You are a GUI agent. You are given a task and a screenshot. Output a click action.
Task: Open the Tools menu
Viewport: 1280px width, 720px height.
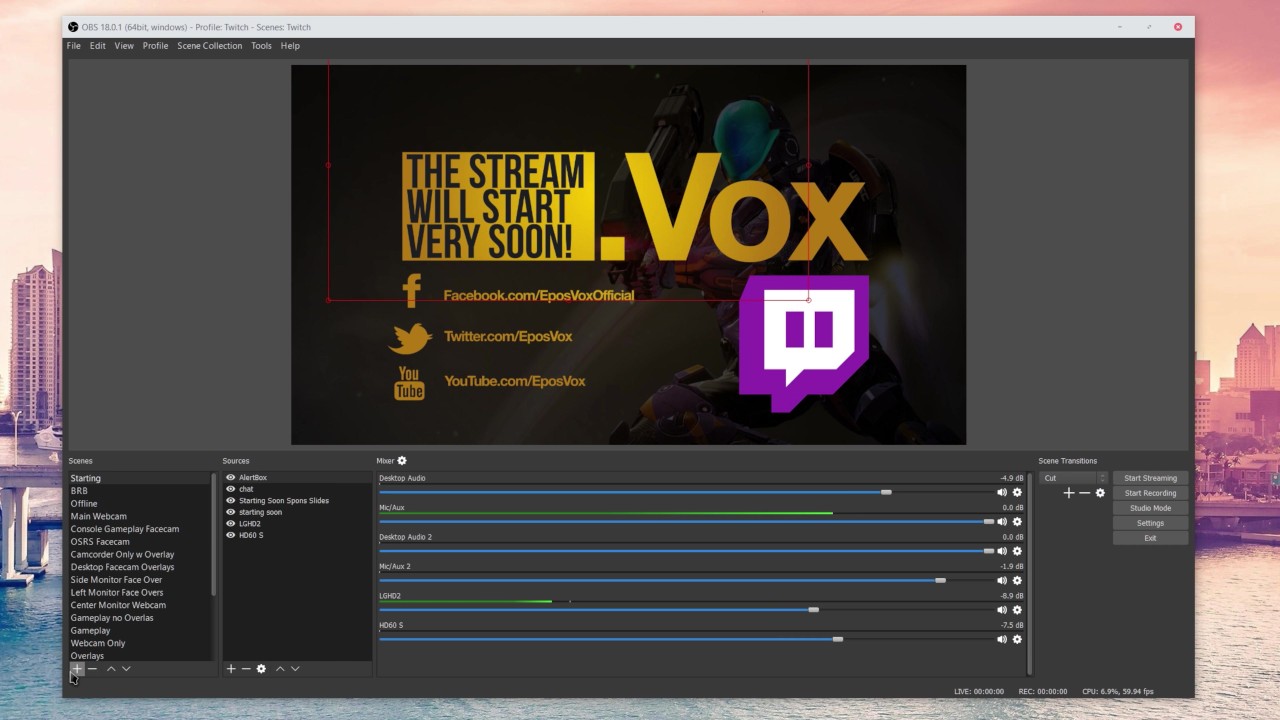[x=261, y=46]
